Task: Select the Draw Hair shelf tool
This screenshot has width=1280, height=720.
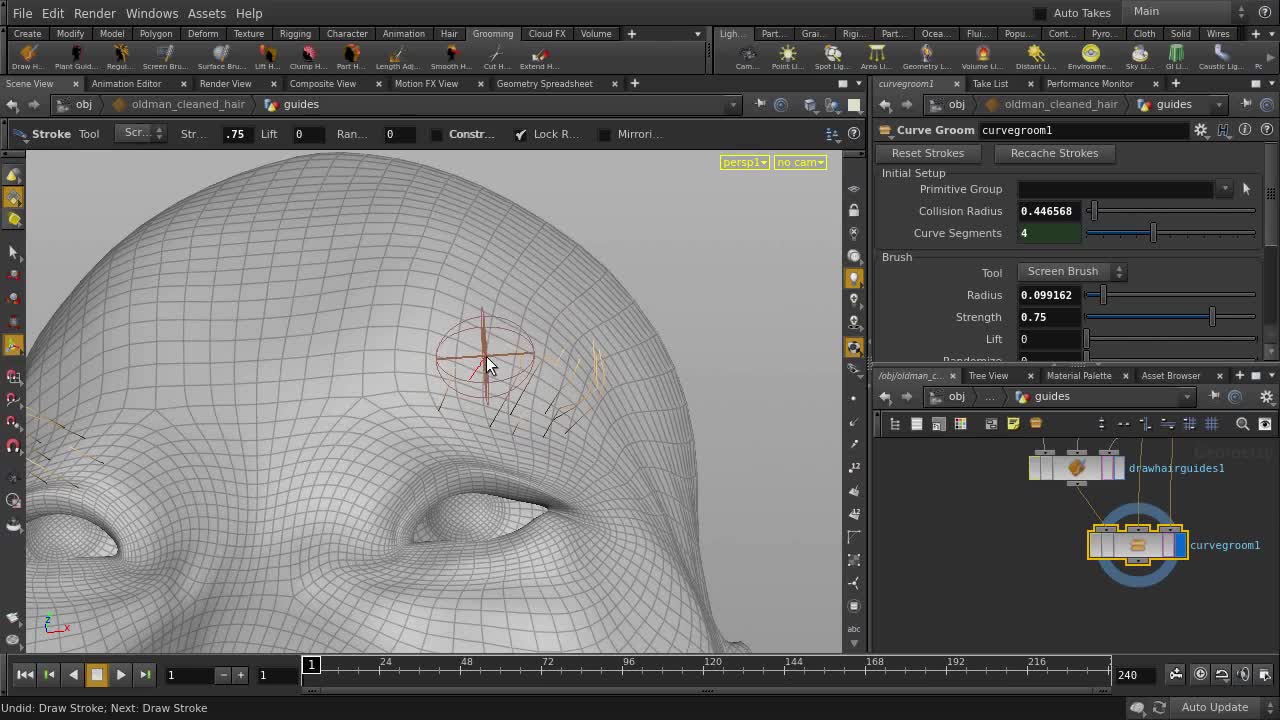Action: tap(28, 57)
